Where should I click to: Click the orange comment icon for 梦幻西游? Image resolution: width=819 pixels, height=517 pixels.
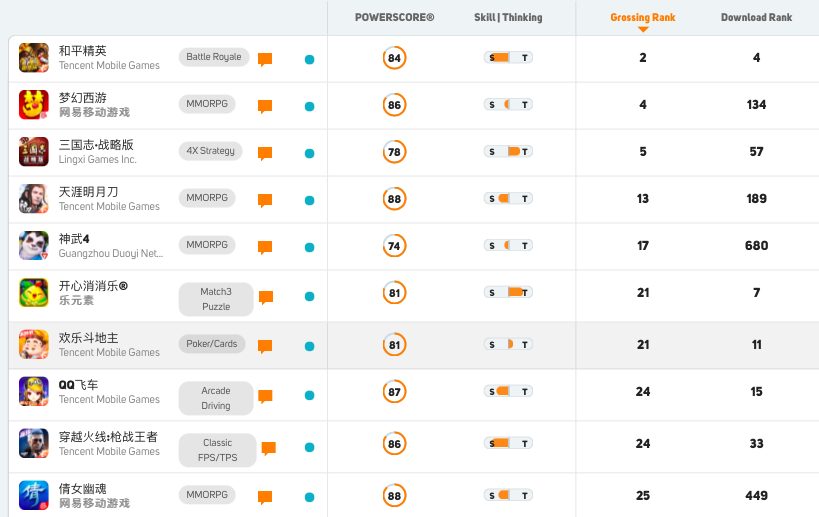[x=265, y=107]
